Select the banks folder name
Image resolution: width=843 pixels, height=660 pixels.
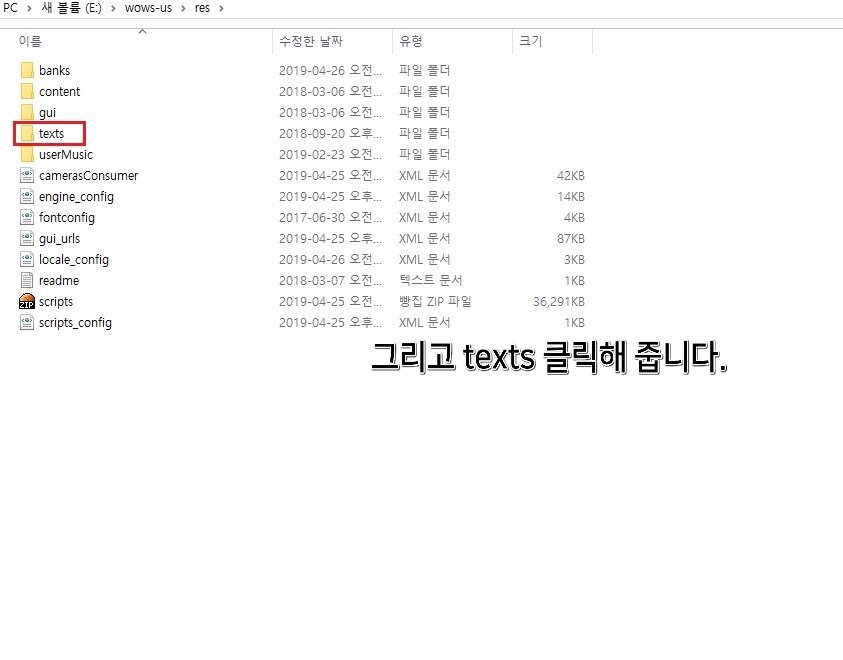pyautogui.click(x=54, y=70)
